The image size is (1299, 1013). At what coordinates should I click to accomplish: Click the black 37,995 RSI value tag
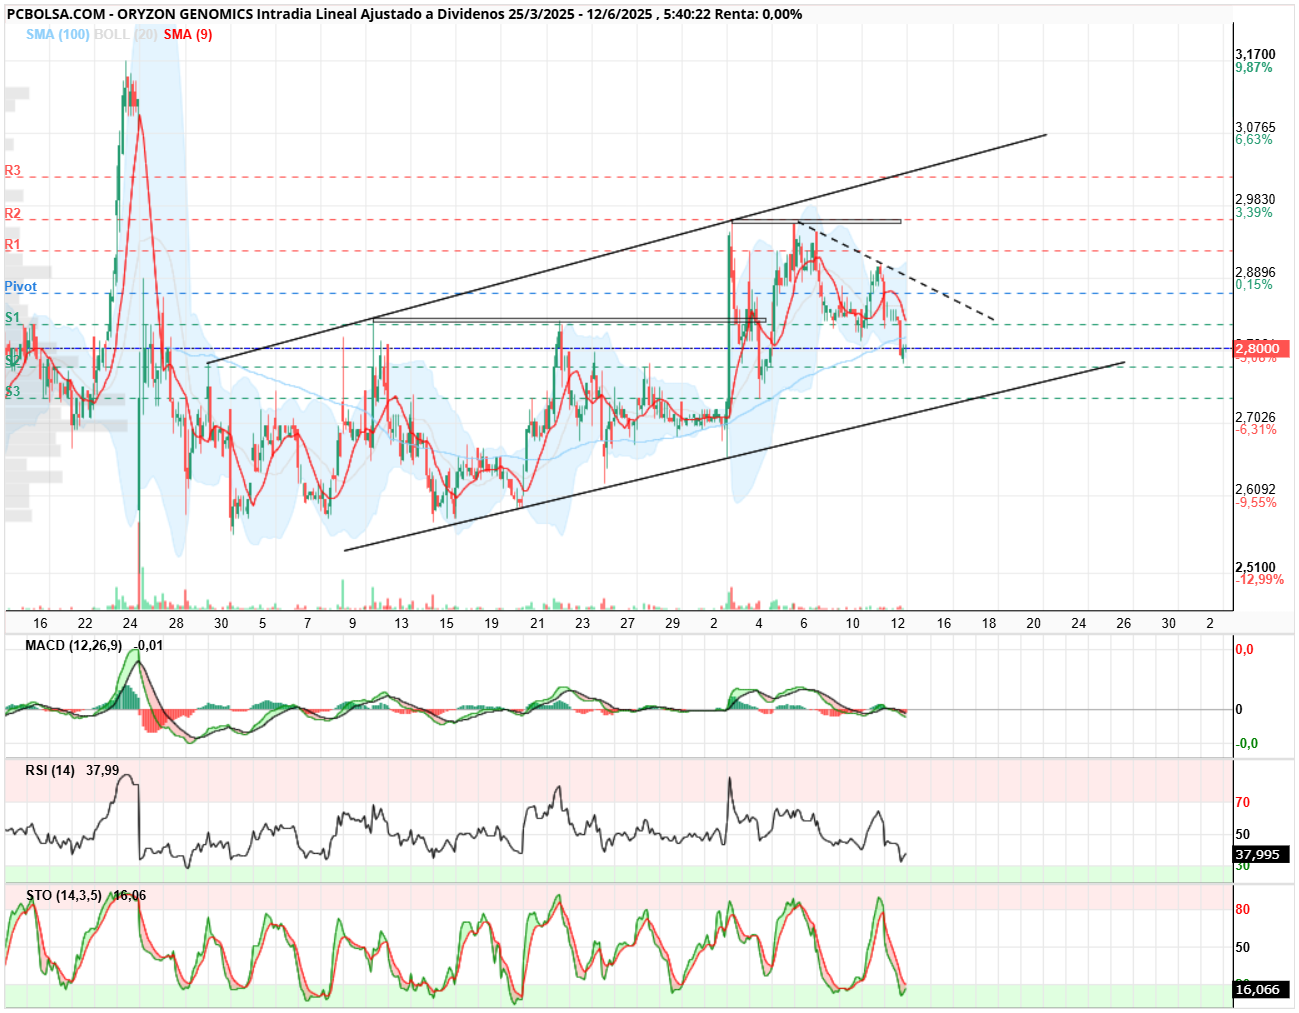[1262, 855]
